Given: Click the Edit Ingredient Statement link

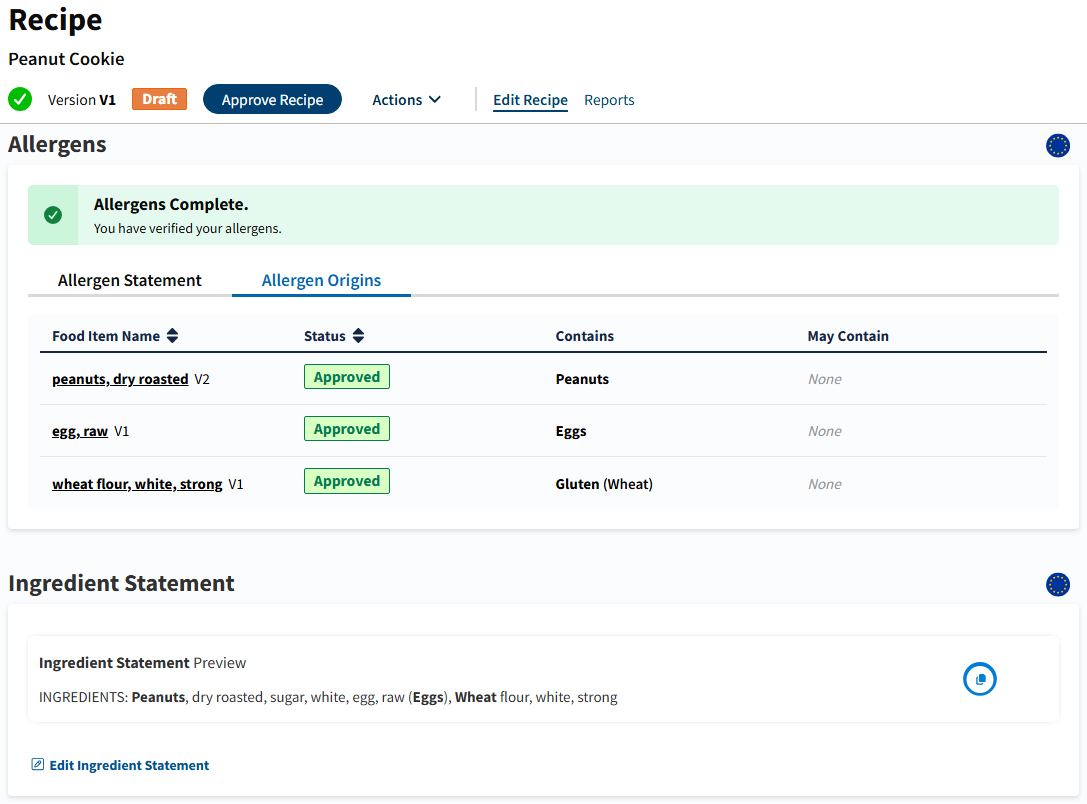Looking at the screenshot, I should [129, 765].
